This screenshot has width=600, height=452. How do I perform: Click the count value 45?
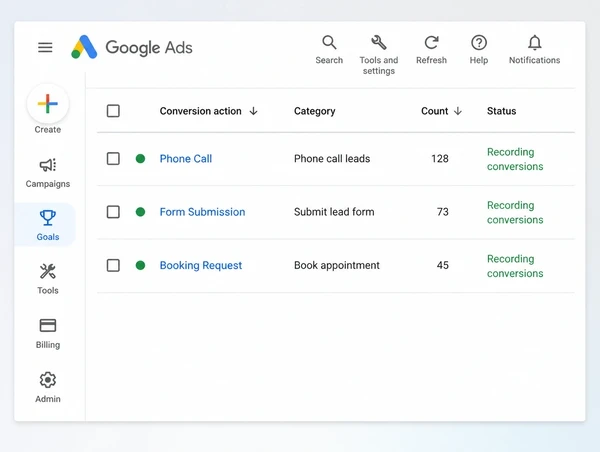(x=442, y=265)
